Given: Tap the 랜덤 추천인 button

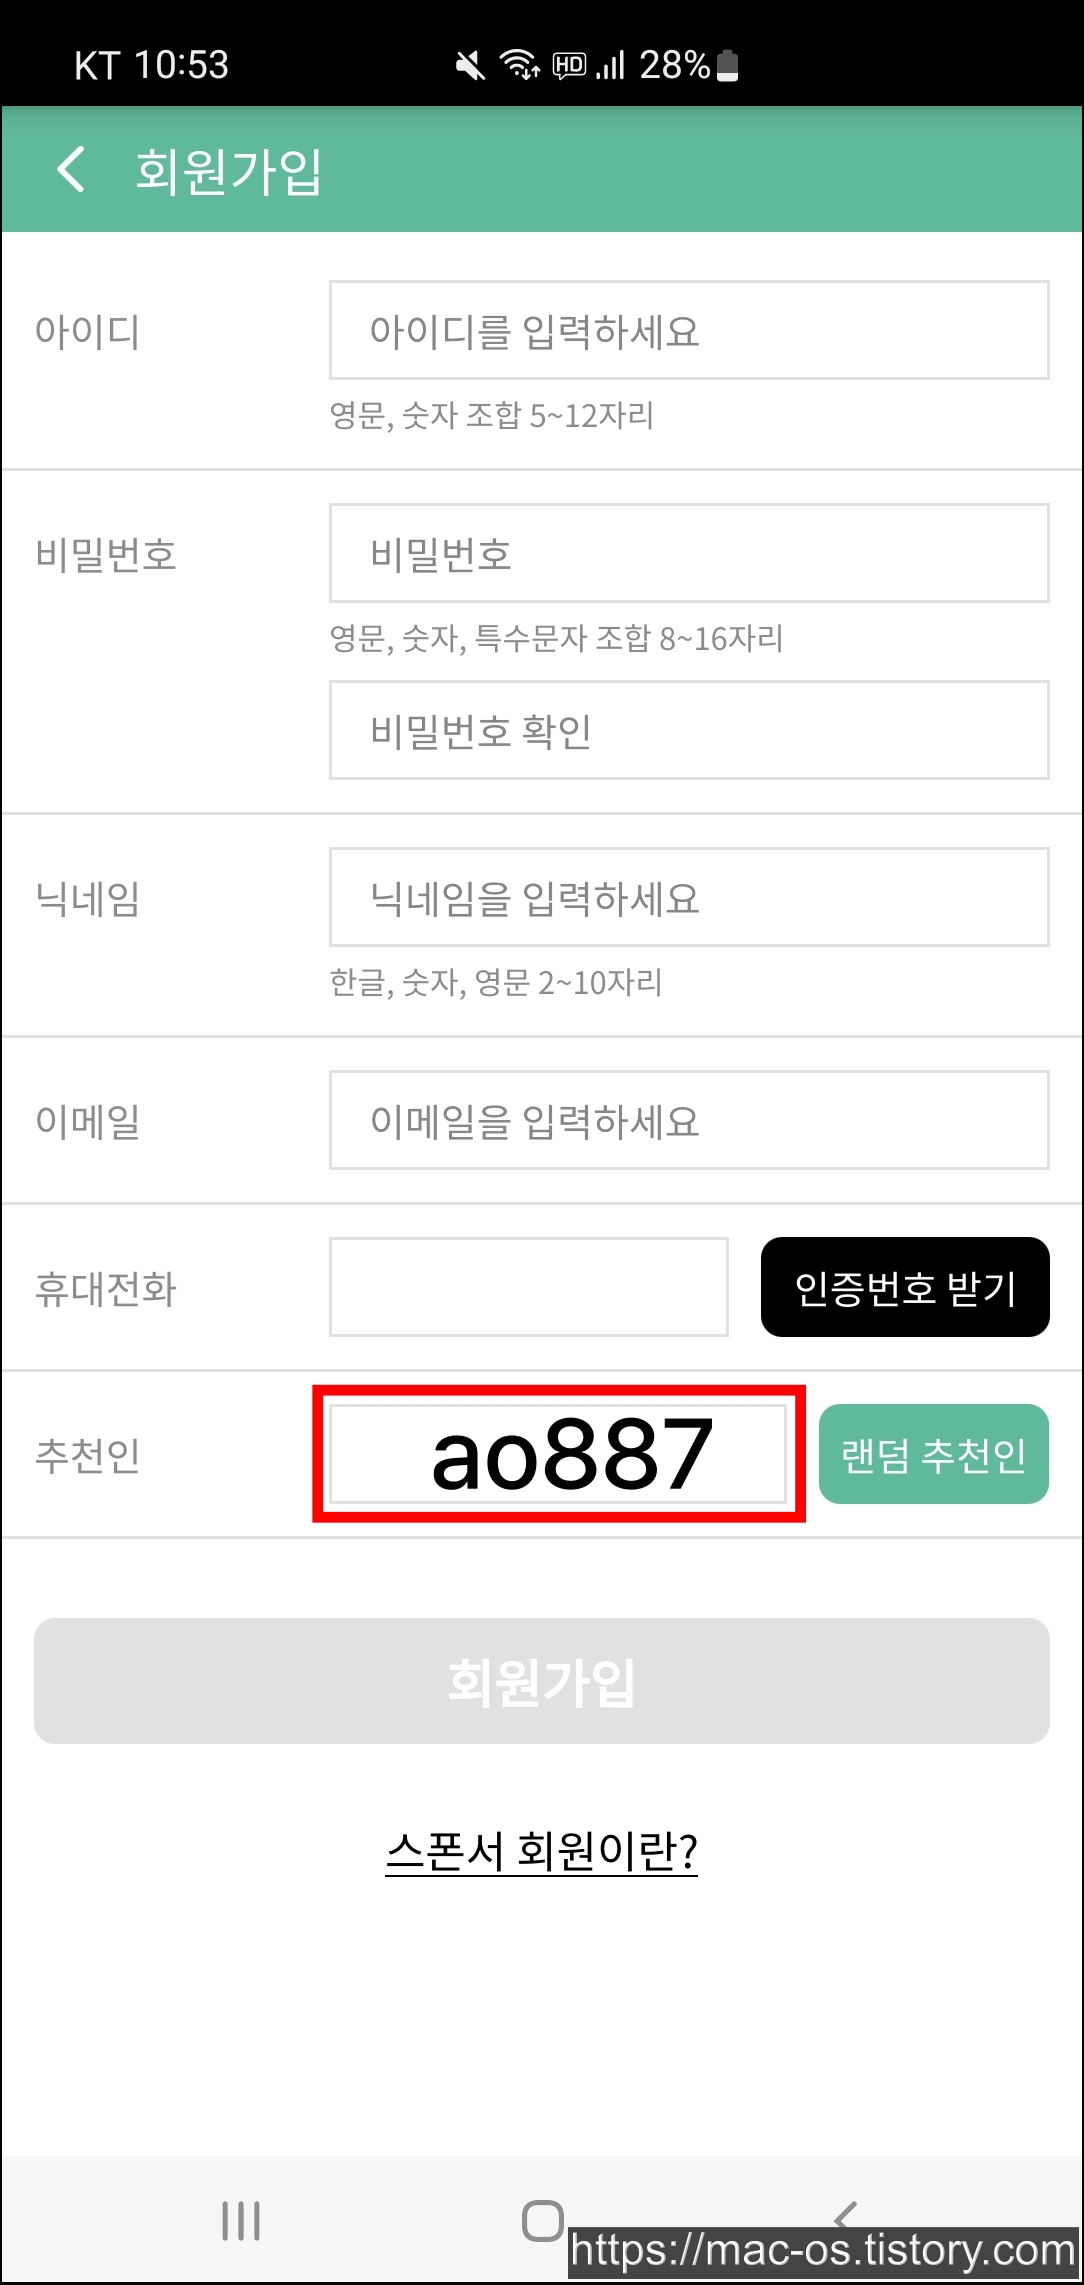Looking at the screenshot, I should pyautogui.click(x=934, y=1454).
